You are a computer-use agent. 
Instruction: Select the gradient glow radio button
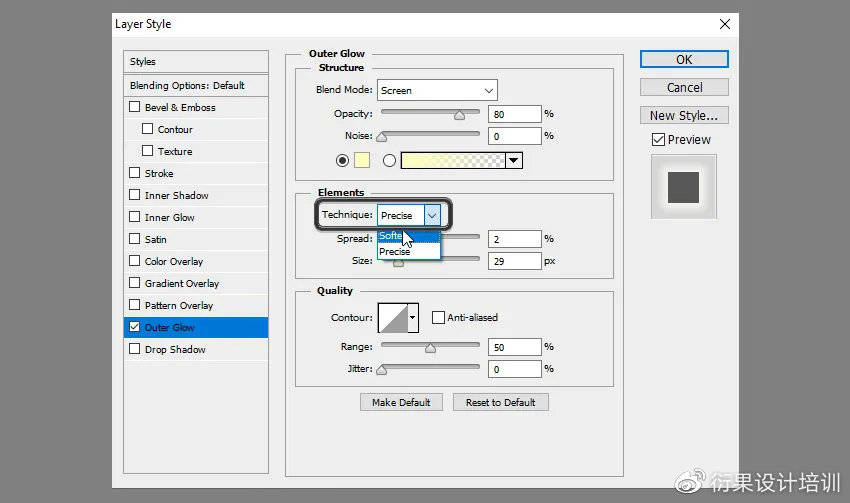point(389,160)
